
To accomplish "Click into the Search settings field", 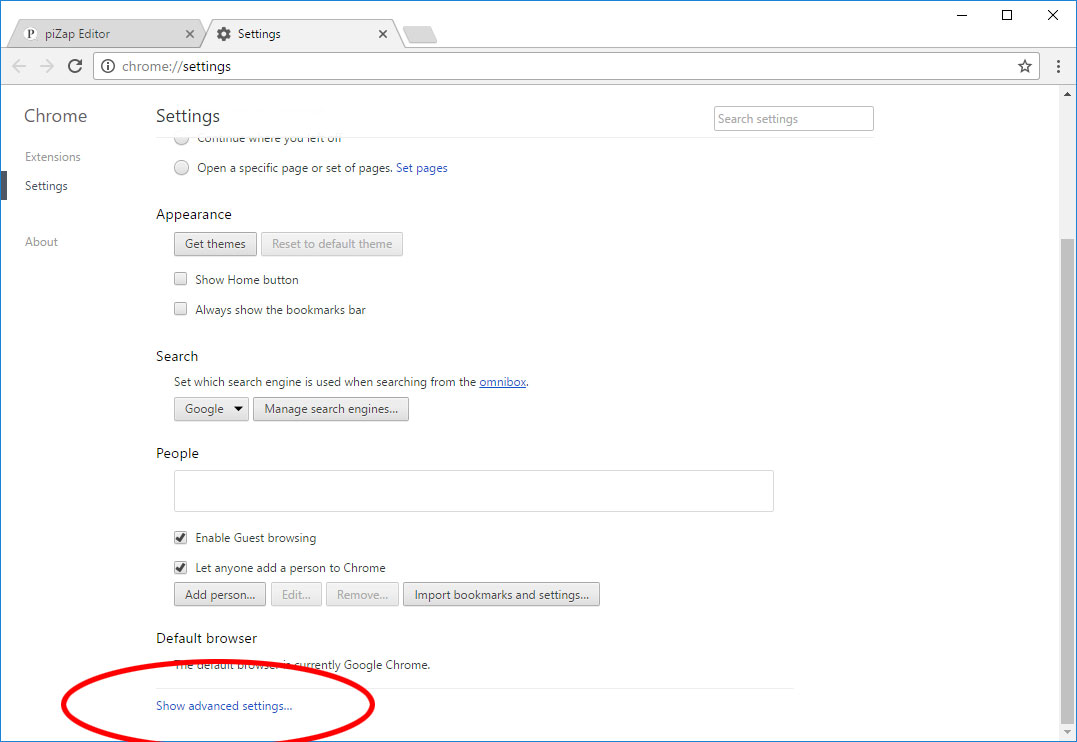I will pos(793,119).
